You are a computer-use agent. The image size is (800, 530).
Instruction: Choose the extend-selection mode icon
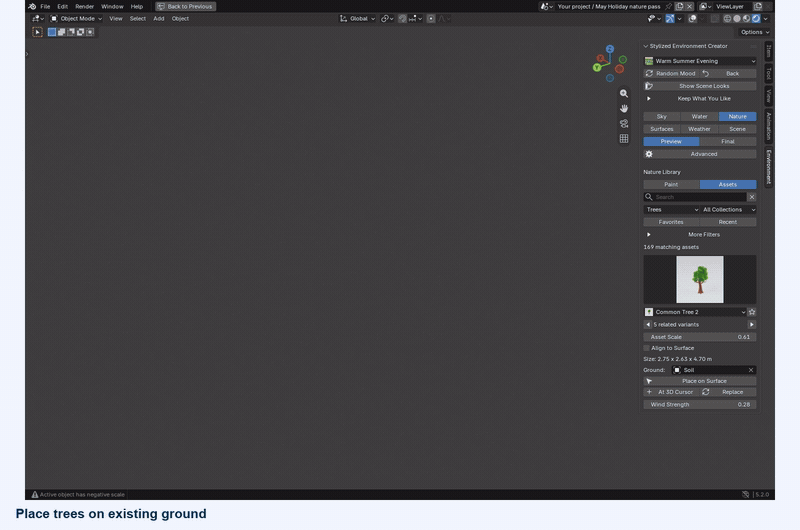(61, 32)
